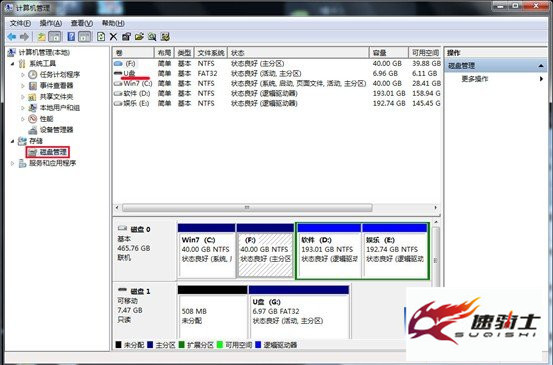Select 服务和应用程序 in the tree
This screenshot has height=365, width=553.
tap(53, 163)
